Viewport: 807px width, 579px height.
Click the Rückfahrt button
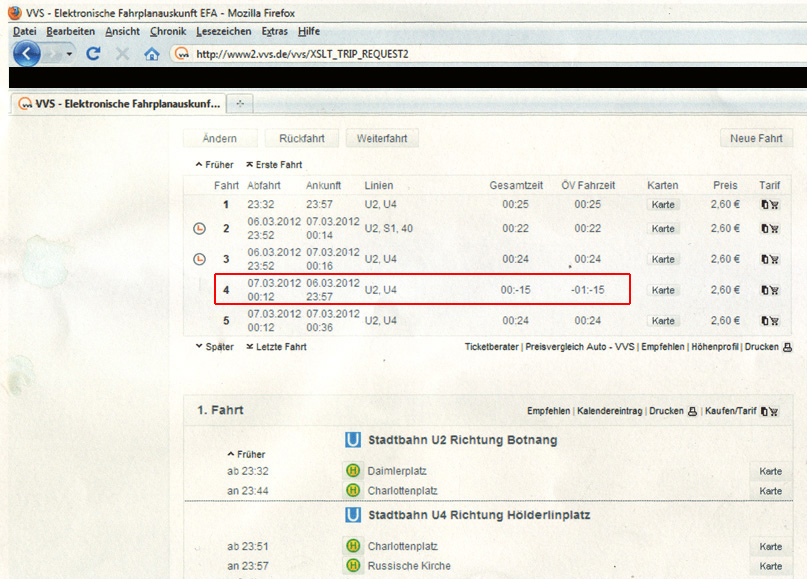coord(302,138)
